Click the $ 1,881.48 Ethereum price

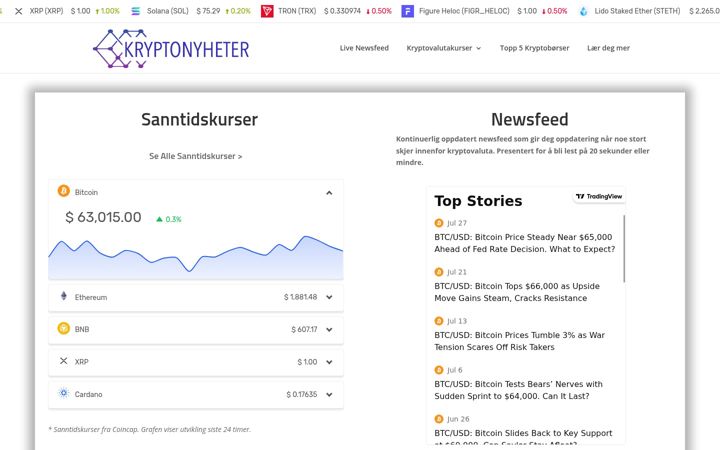[x=300, y=297]
